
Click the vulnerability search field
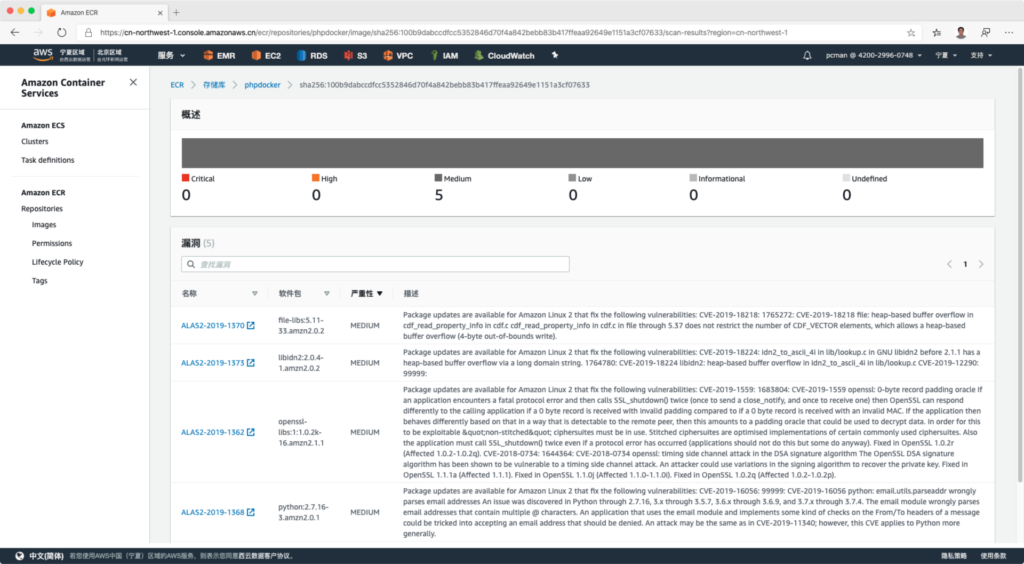pos(375,264)
